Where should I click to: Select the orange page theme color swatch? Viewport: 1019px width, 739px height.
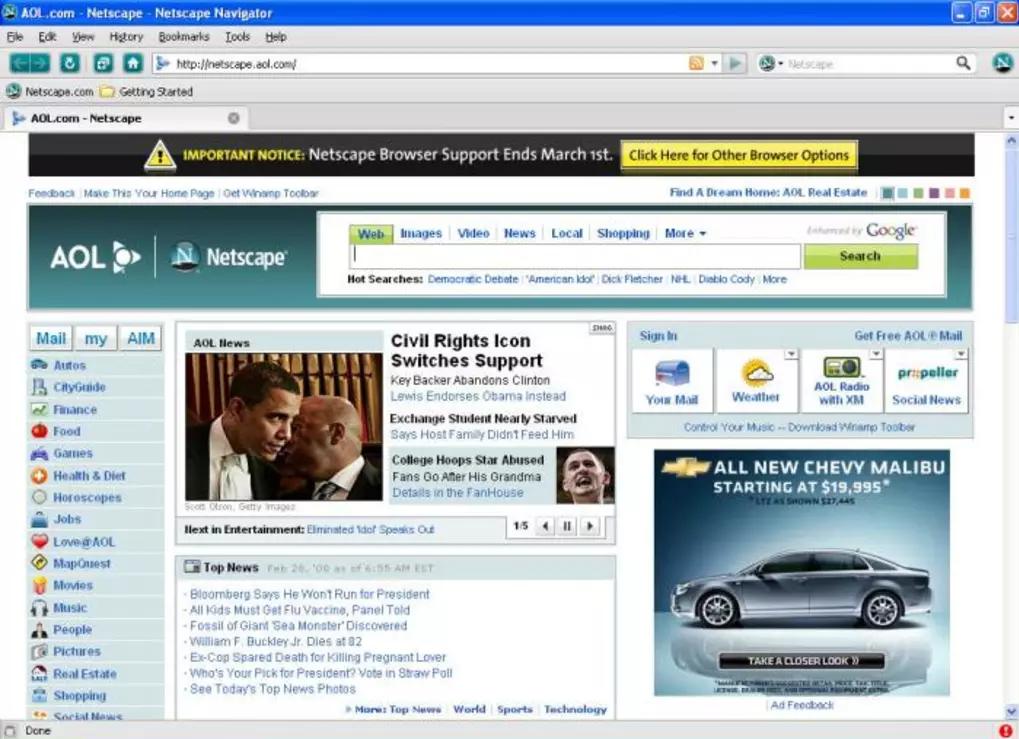tap(964, 193)
